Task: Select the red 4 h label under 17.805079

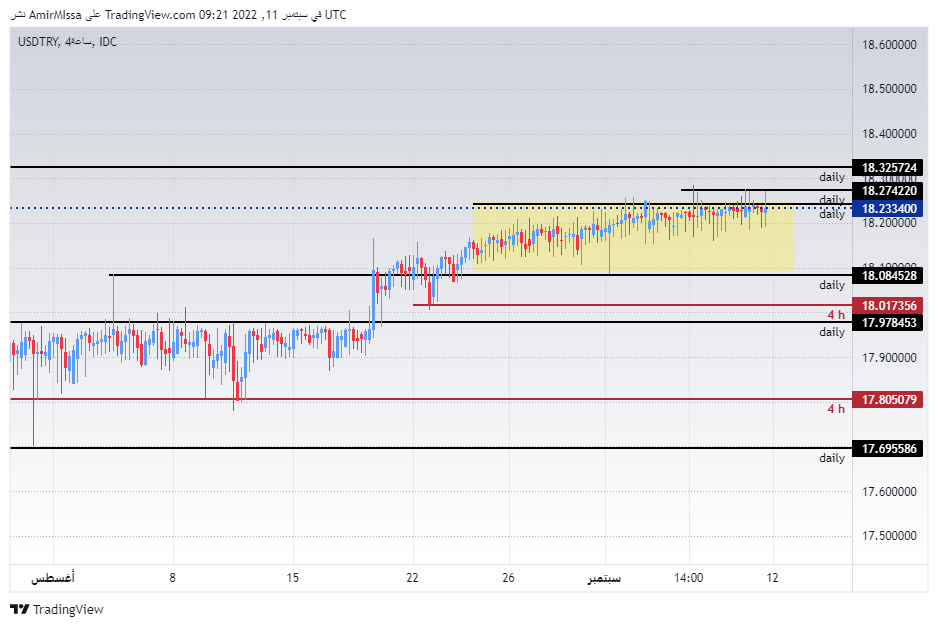Action: (x=836, y=409)
